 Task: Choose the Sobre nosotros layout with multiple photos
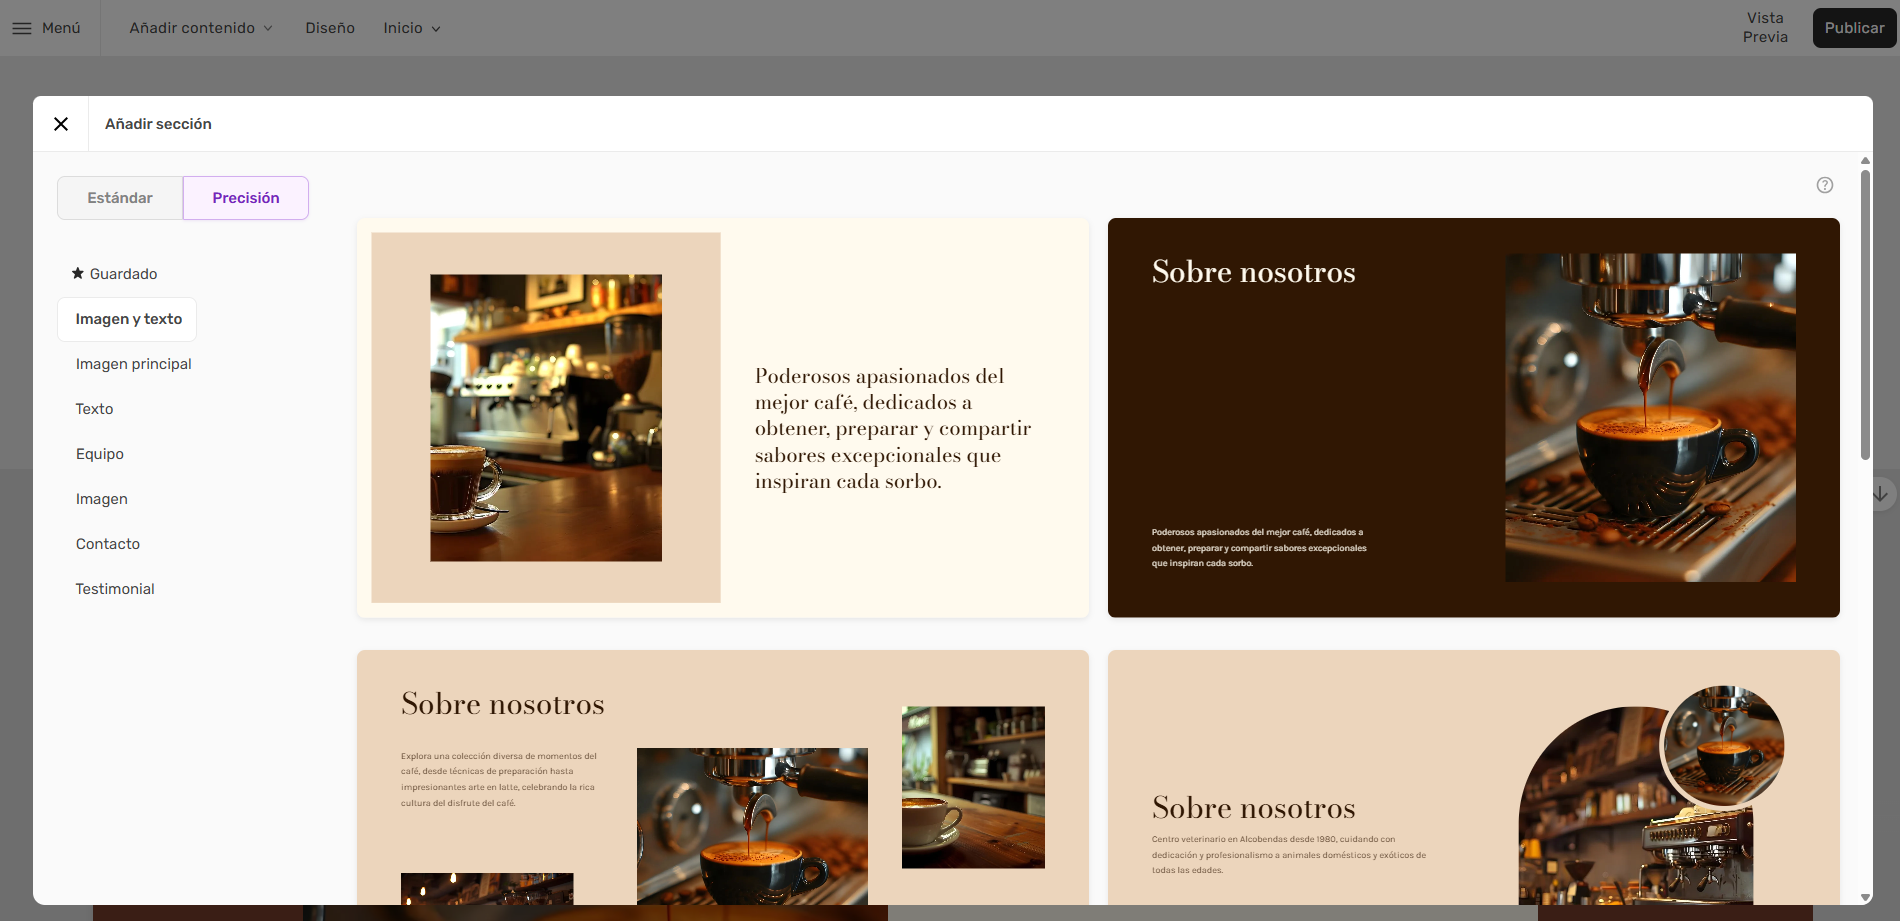(x=723, y=778)
